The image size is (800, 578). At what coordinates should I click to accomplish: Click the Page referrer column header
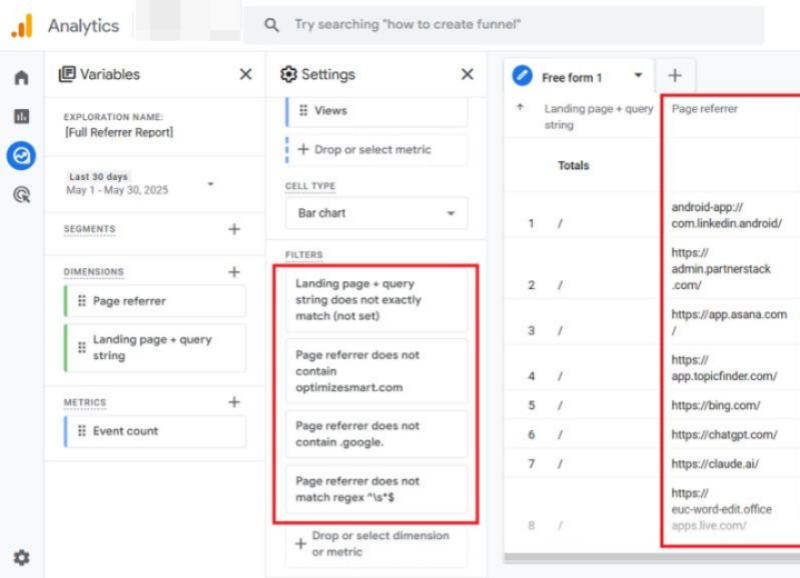[x=705, y=109]
